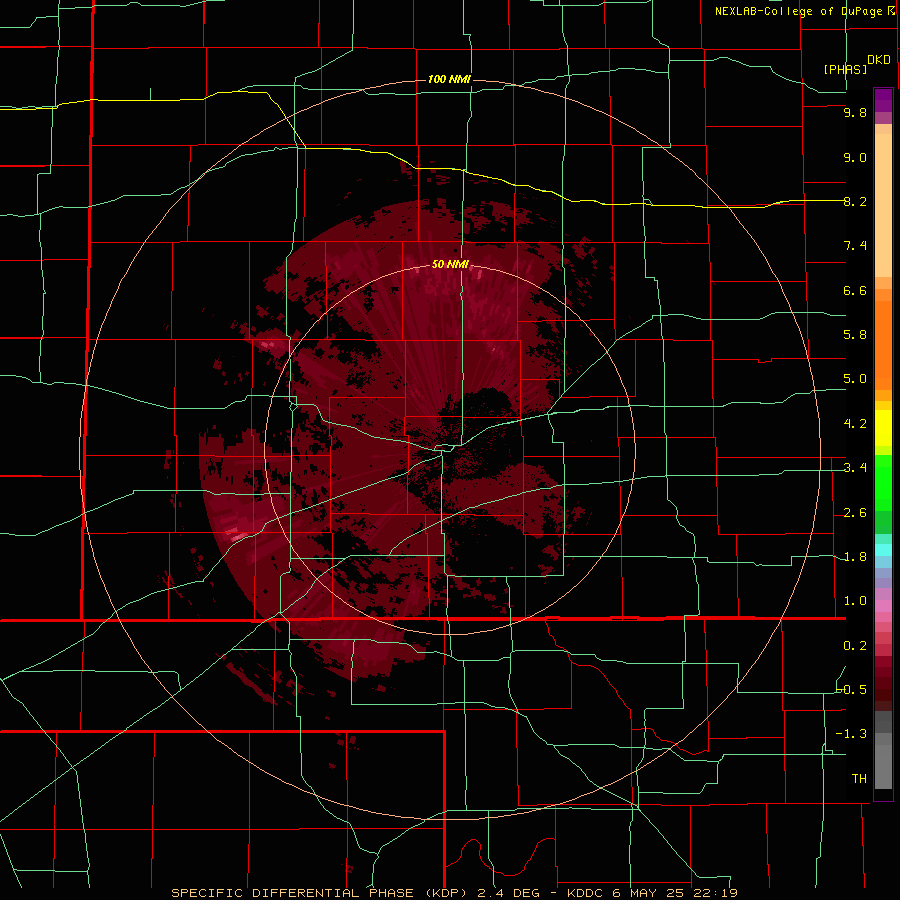
Task: Click the 1.0 value on the color scale
Action: pos(855,601)
